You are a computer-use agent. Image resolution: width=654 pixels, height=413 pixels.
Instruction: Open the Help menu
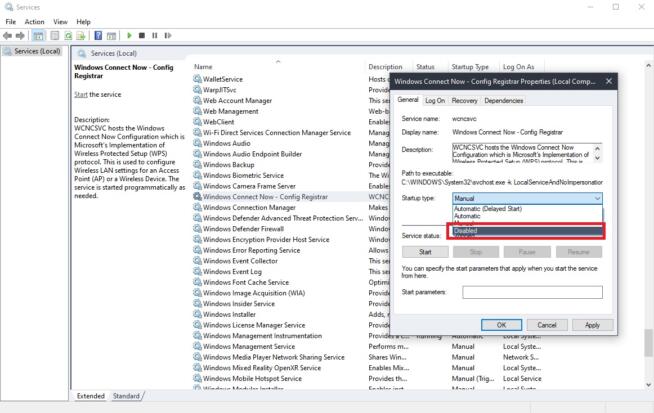[x=83, y=22]
